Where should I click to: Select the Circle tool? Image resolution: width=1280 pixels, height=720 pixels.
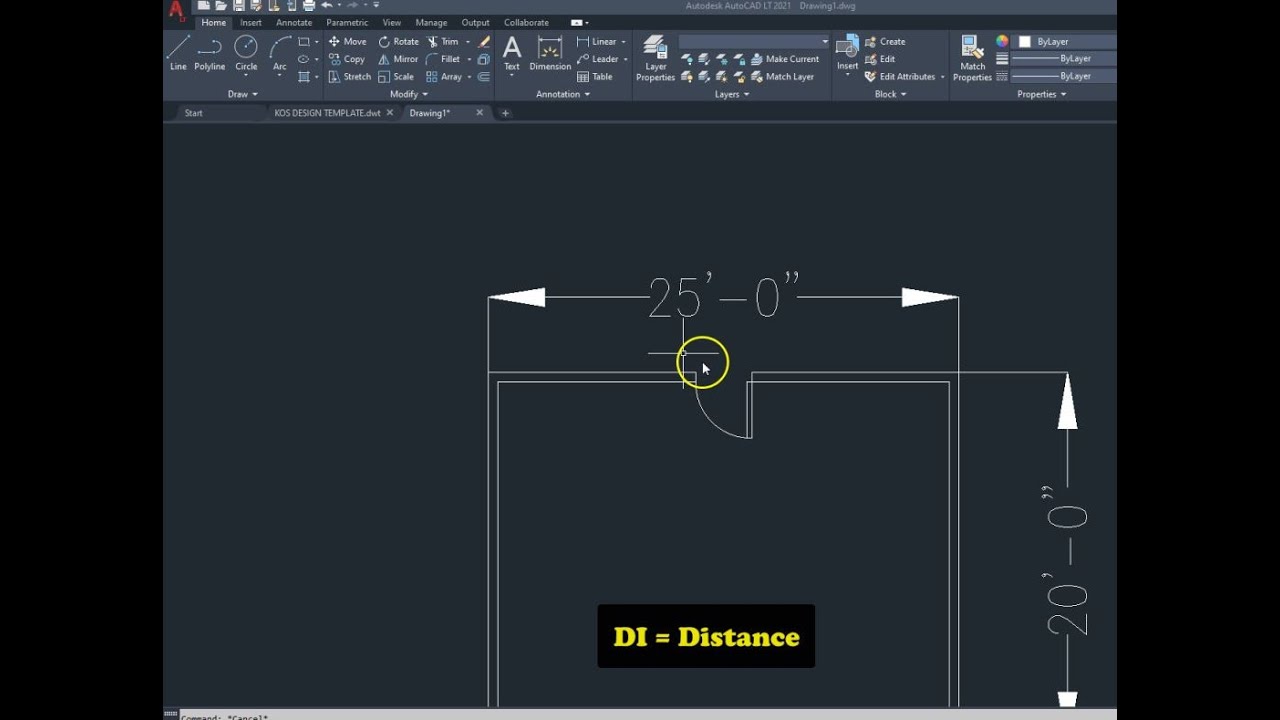pos(246,54)
